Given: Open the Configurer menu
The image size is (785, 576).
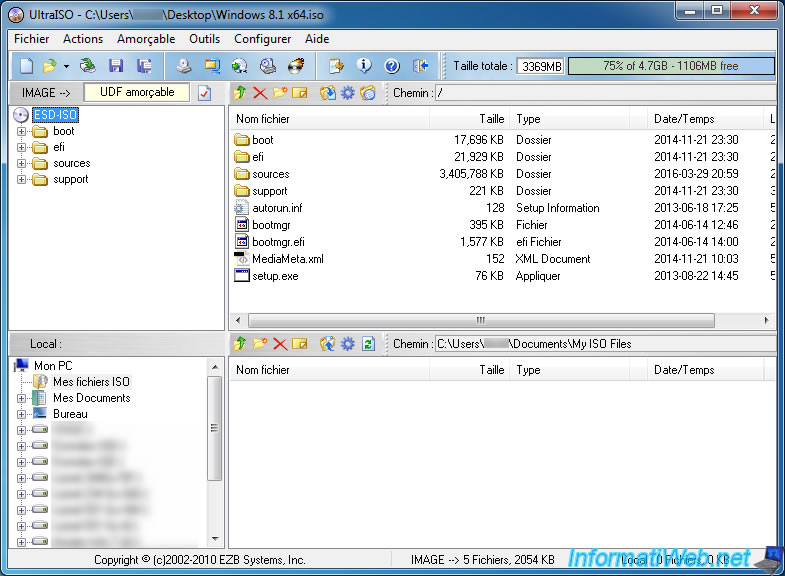Looking at the screenshot, I should coord(262,39).
